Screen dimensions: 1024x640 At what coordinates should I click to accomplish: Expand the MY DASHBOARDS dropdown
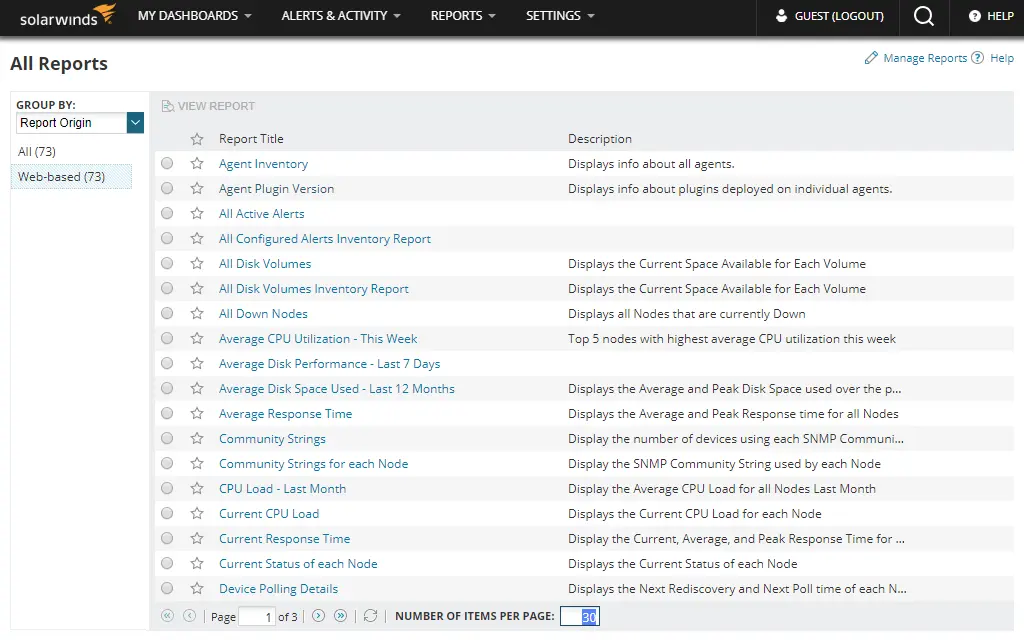pos(195,16)
